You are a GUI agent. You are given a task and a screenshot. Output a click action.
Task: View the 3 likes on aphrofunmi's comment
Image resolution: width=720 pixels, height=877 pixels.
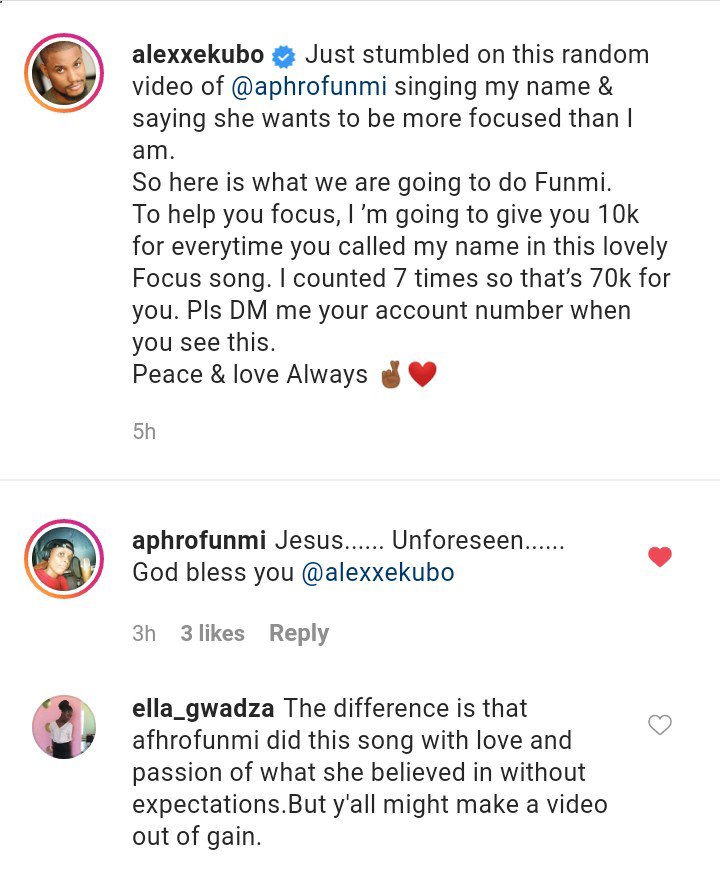pos(212,633)
